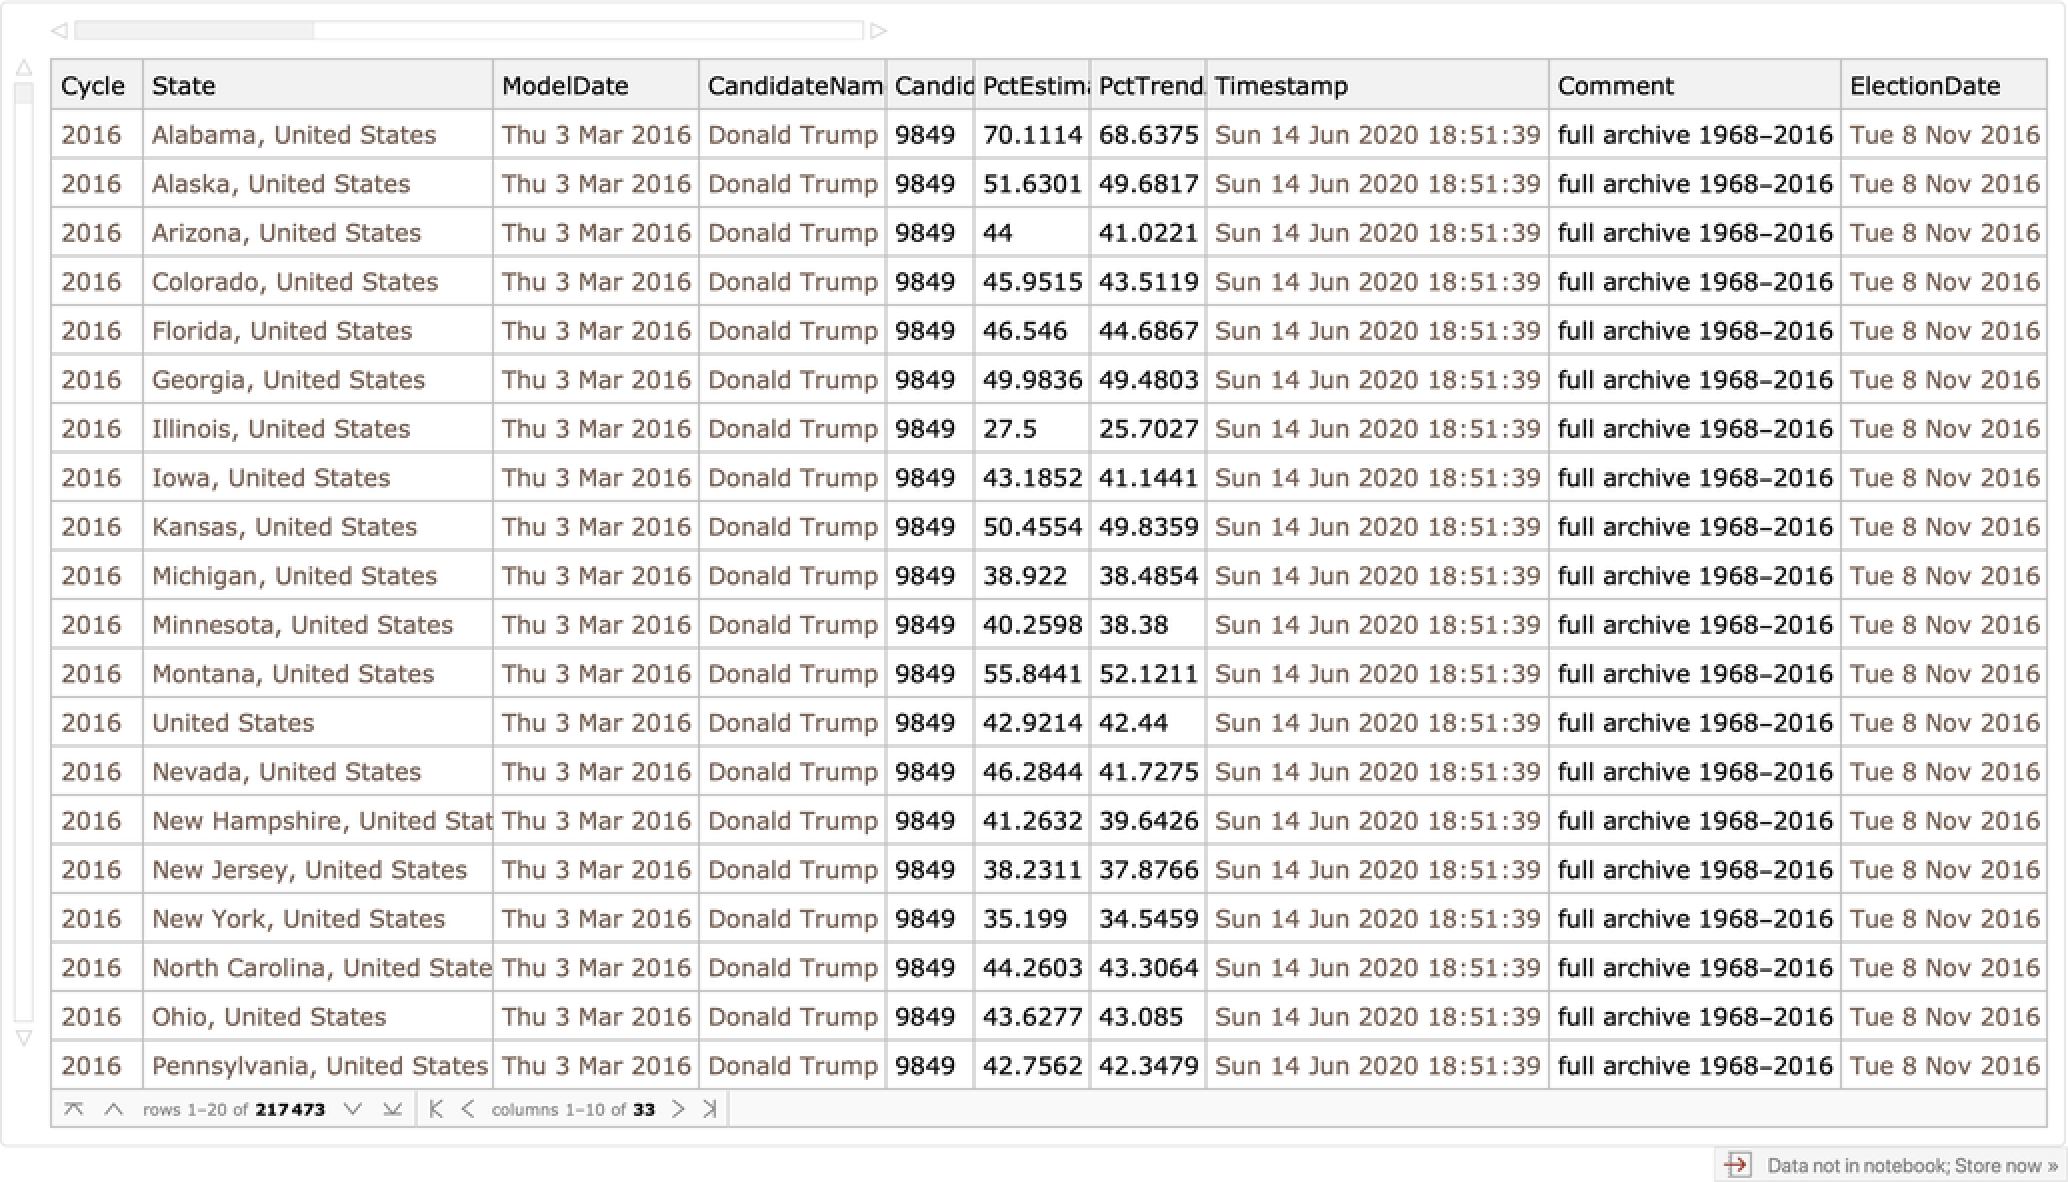
Task: Click left arrow of horizontal scrollbar
Action: (59, 31)
